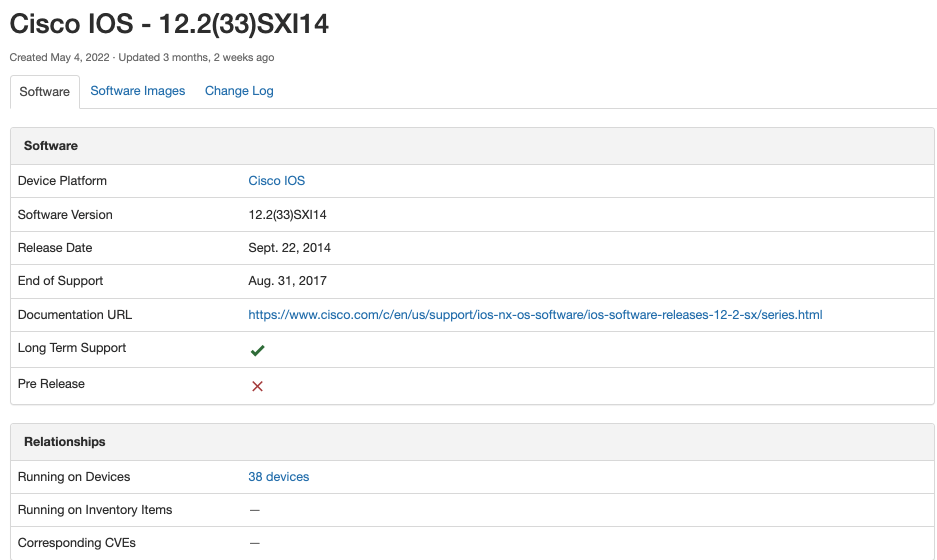Click the Device Platform label
The width and height of the screenshot is (937, 560).
[x=62, y=180]
